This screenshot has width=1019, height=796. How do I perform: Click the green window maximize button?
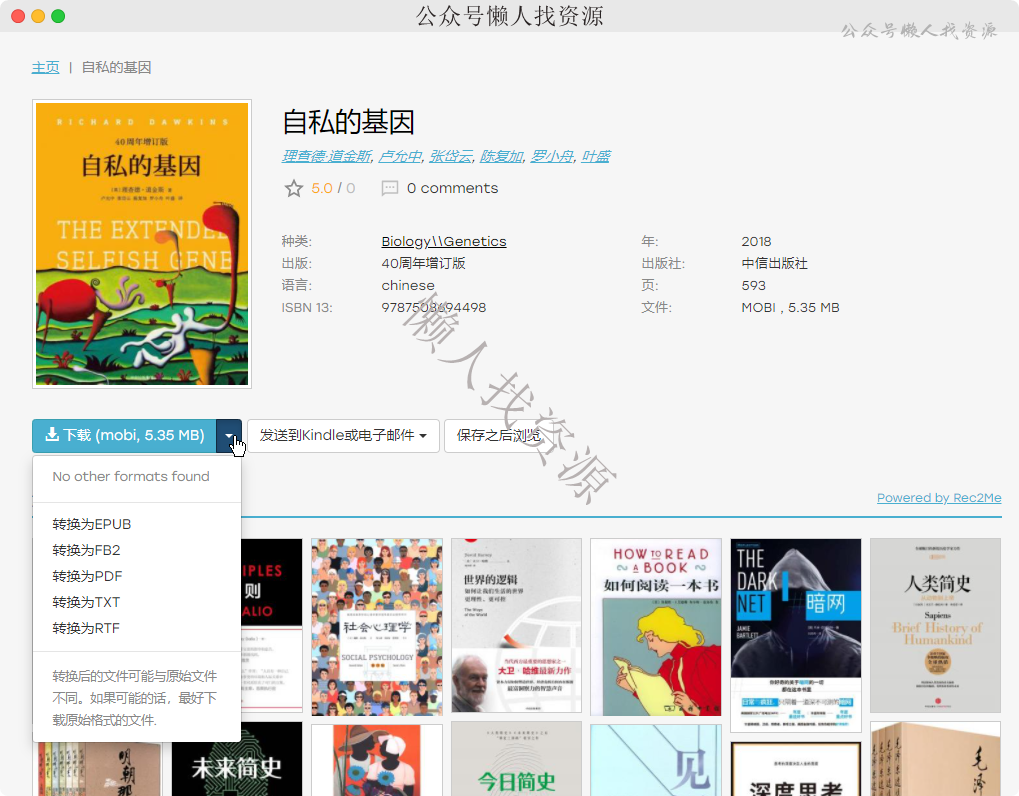58,16
